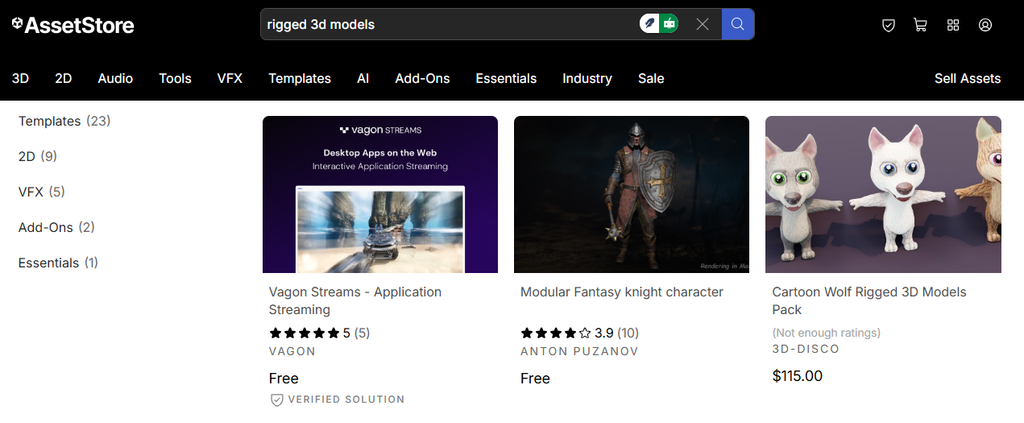The image size is (1024, 423).
Task: Open the 2D category menu
Action: pyautogui.click(x=63, y=78)
